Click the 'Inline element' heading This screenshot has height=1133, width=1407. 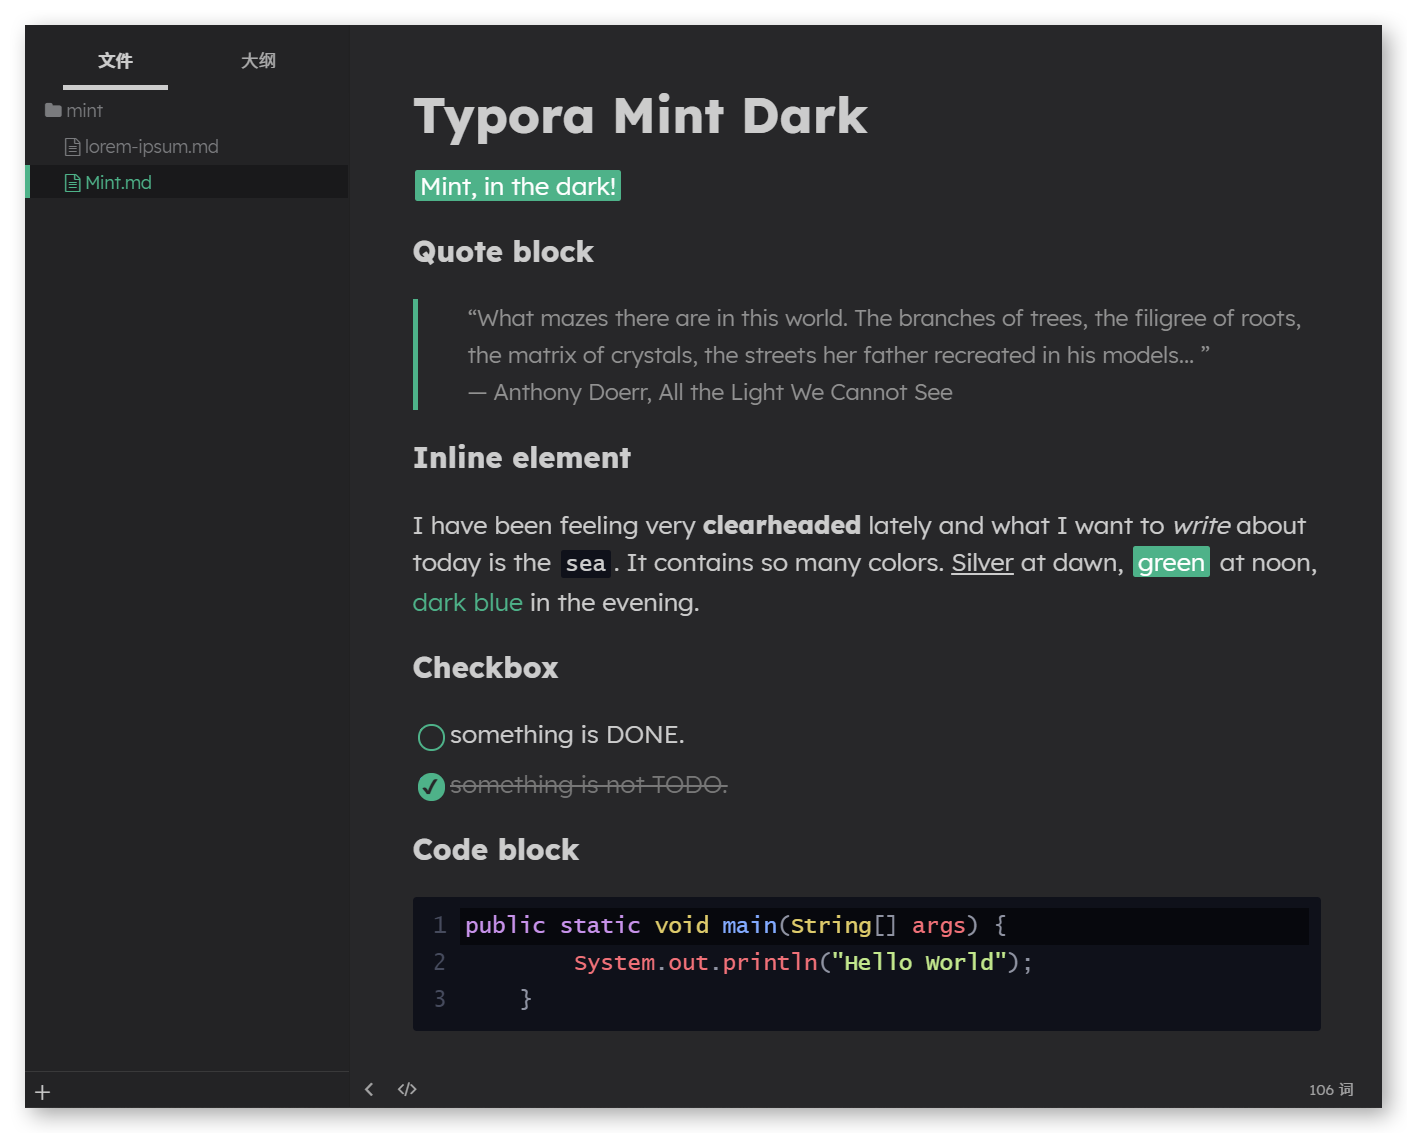click(x=522, y=458)
